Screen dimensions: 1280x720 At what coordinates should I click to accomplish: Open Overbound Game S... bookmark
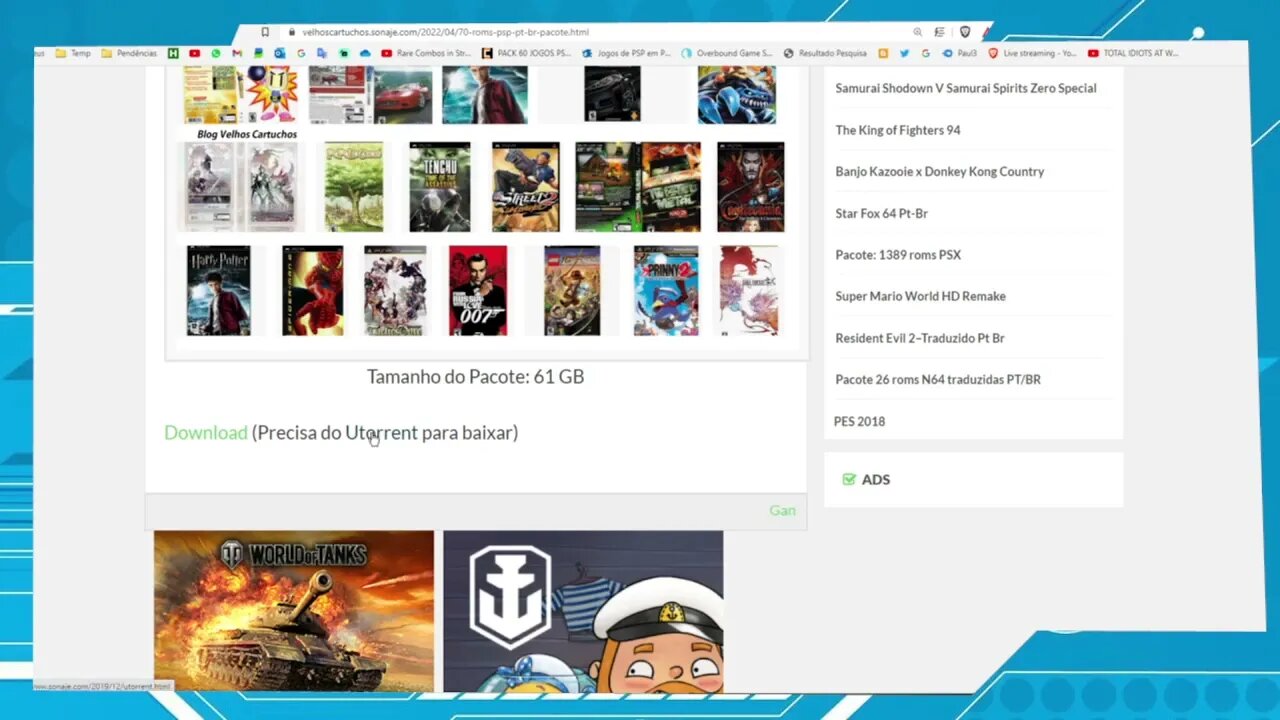(x=727, y=53)
